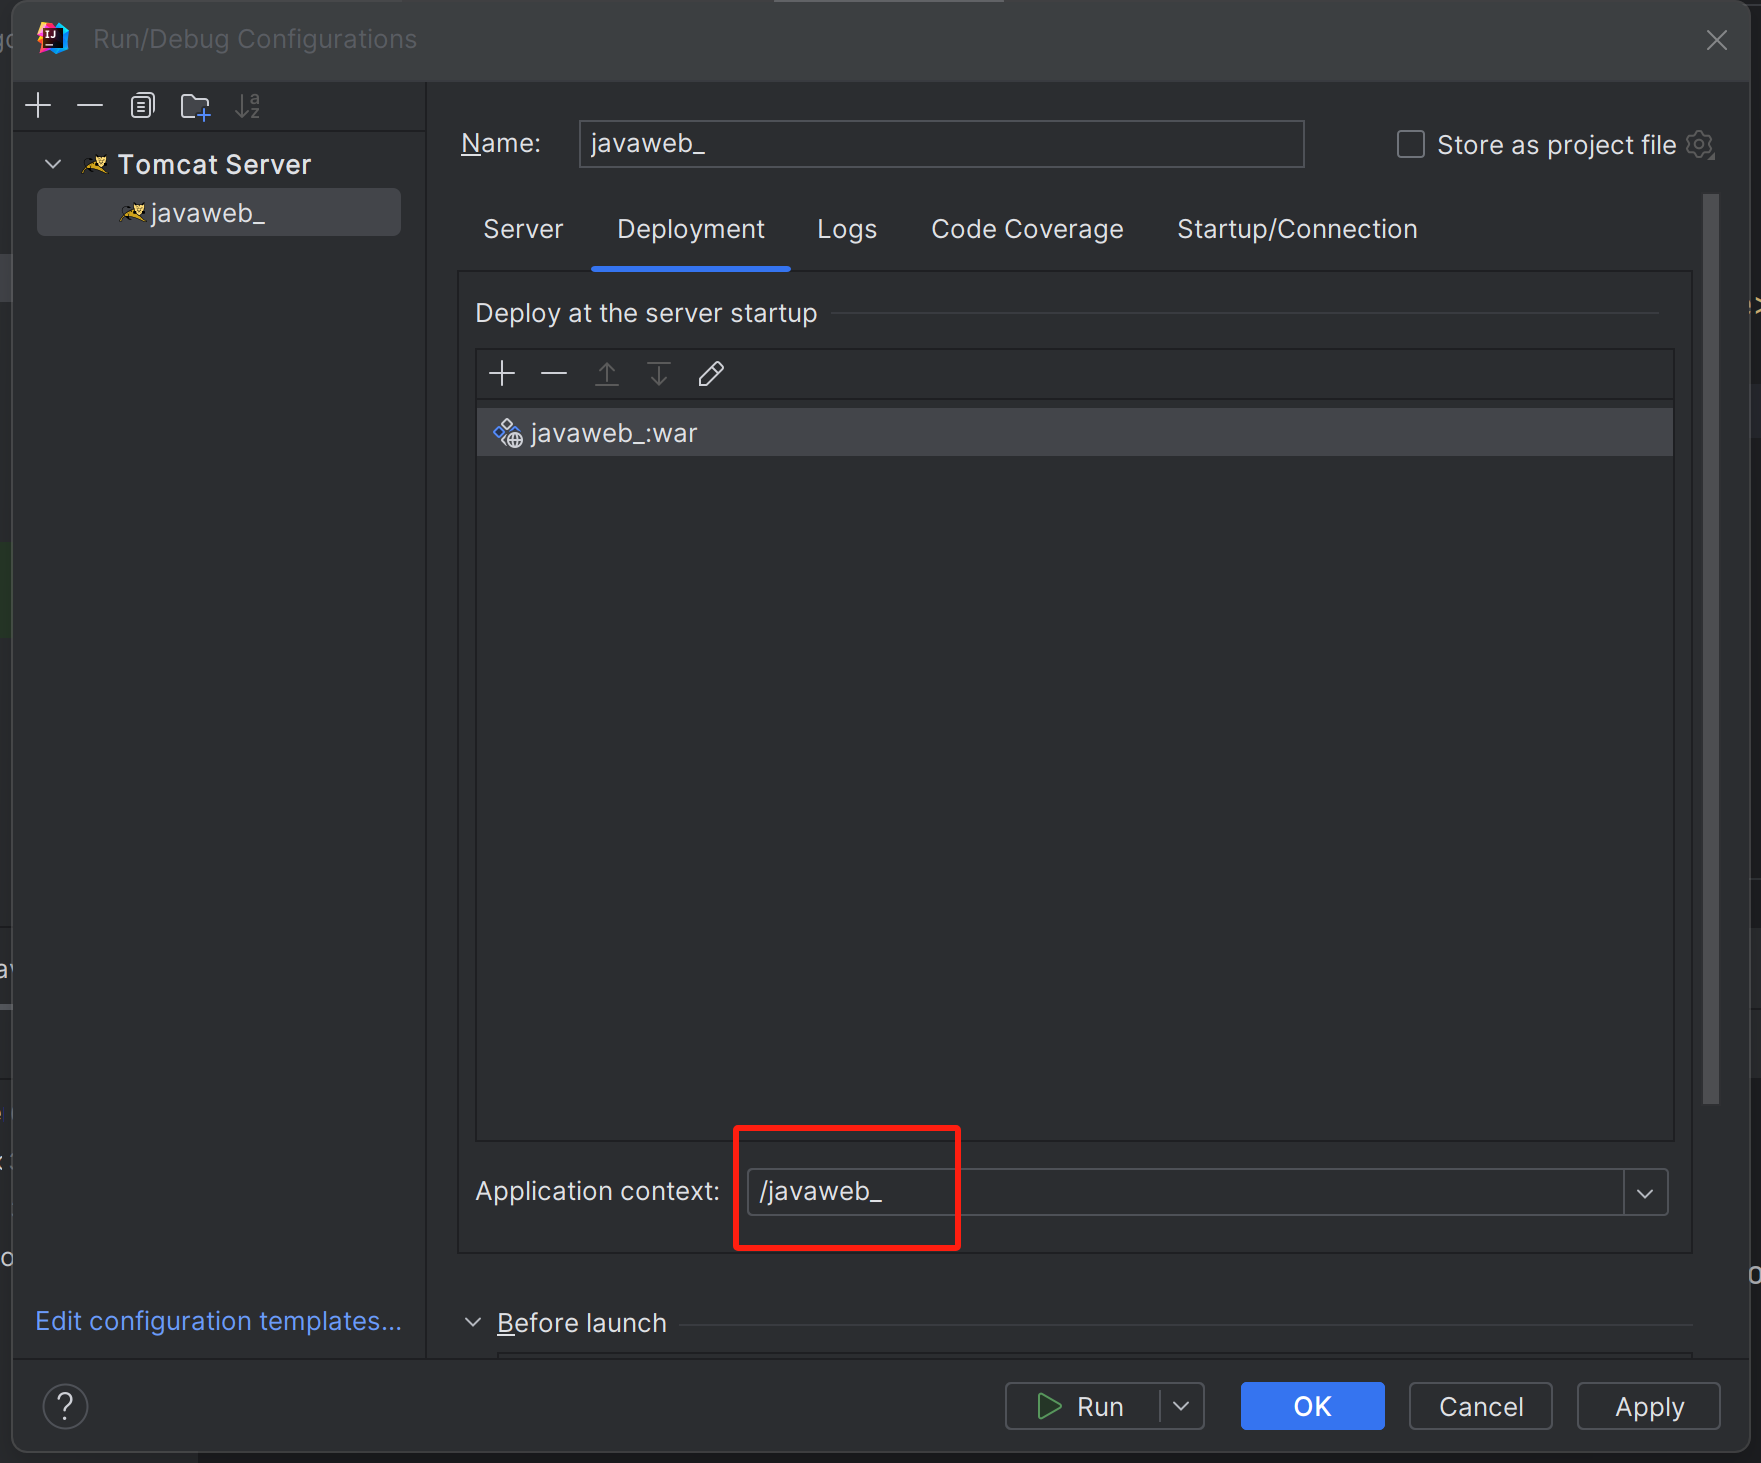Move the deployment artifact down
Image resolution: width=1761 pixels, height=1463 pixels.
click(658, 374)
